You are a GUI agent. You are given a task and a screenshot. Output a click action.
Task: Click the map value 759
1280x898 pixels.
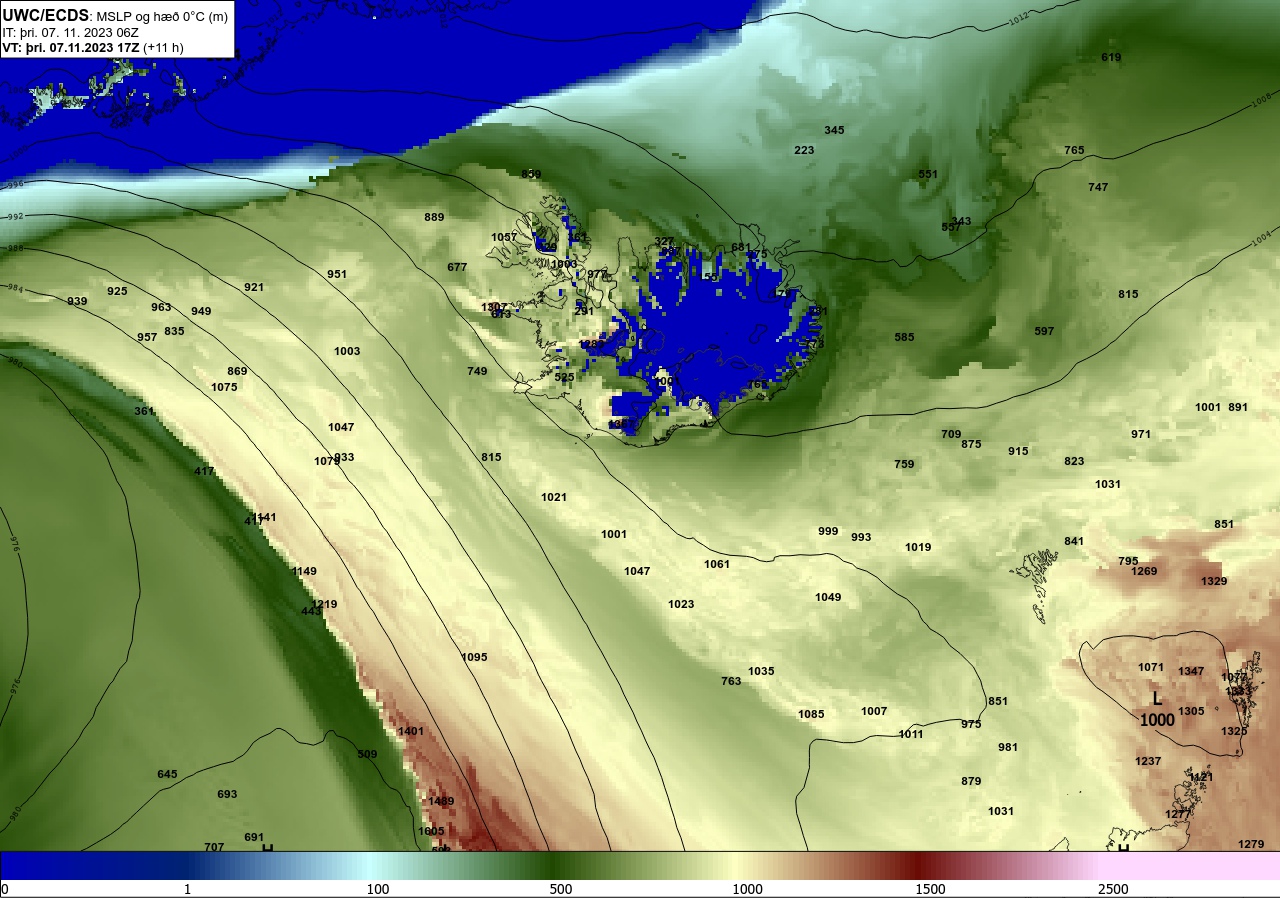[x=904, y=464]
